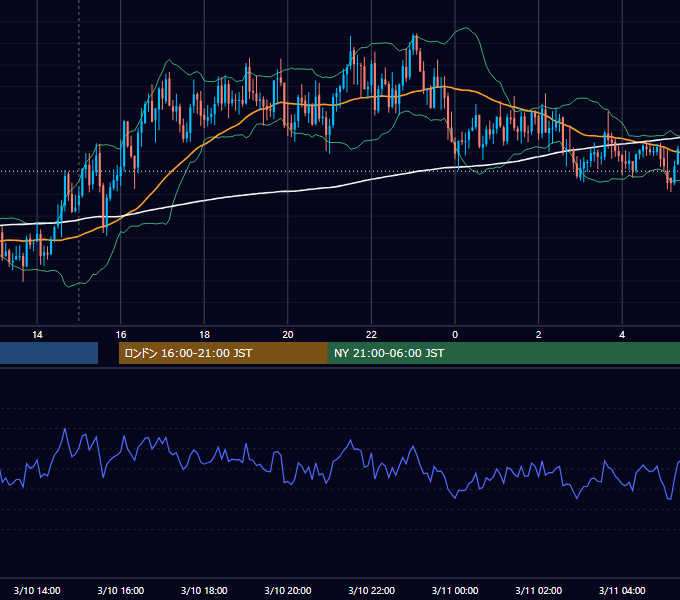Pick the "20" hour axis label
This screenshot has height=600, width=680.
pos(288,335)
